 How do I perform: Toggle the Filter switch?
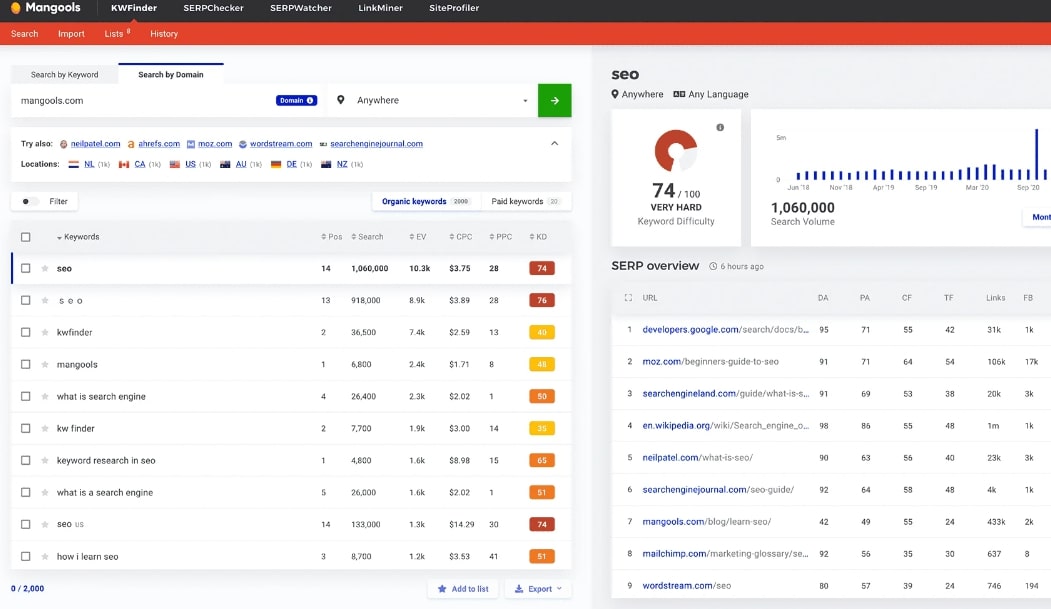[x=30, y=201]
